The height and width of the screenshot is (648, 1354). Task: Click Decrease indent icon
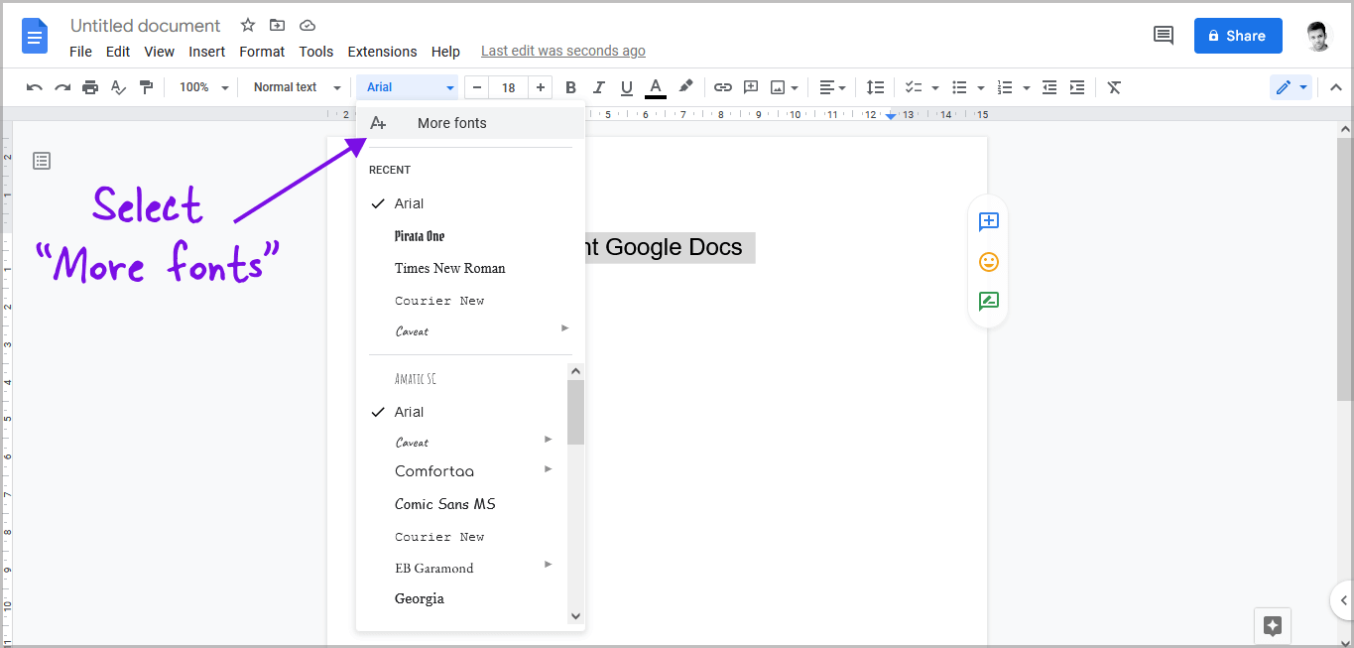point(1049,88)
